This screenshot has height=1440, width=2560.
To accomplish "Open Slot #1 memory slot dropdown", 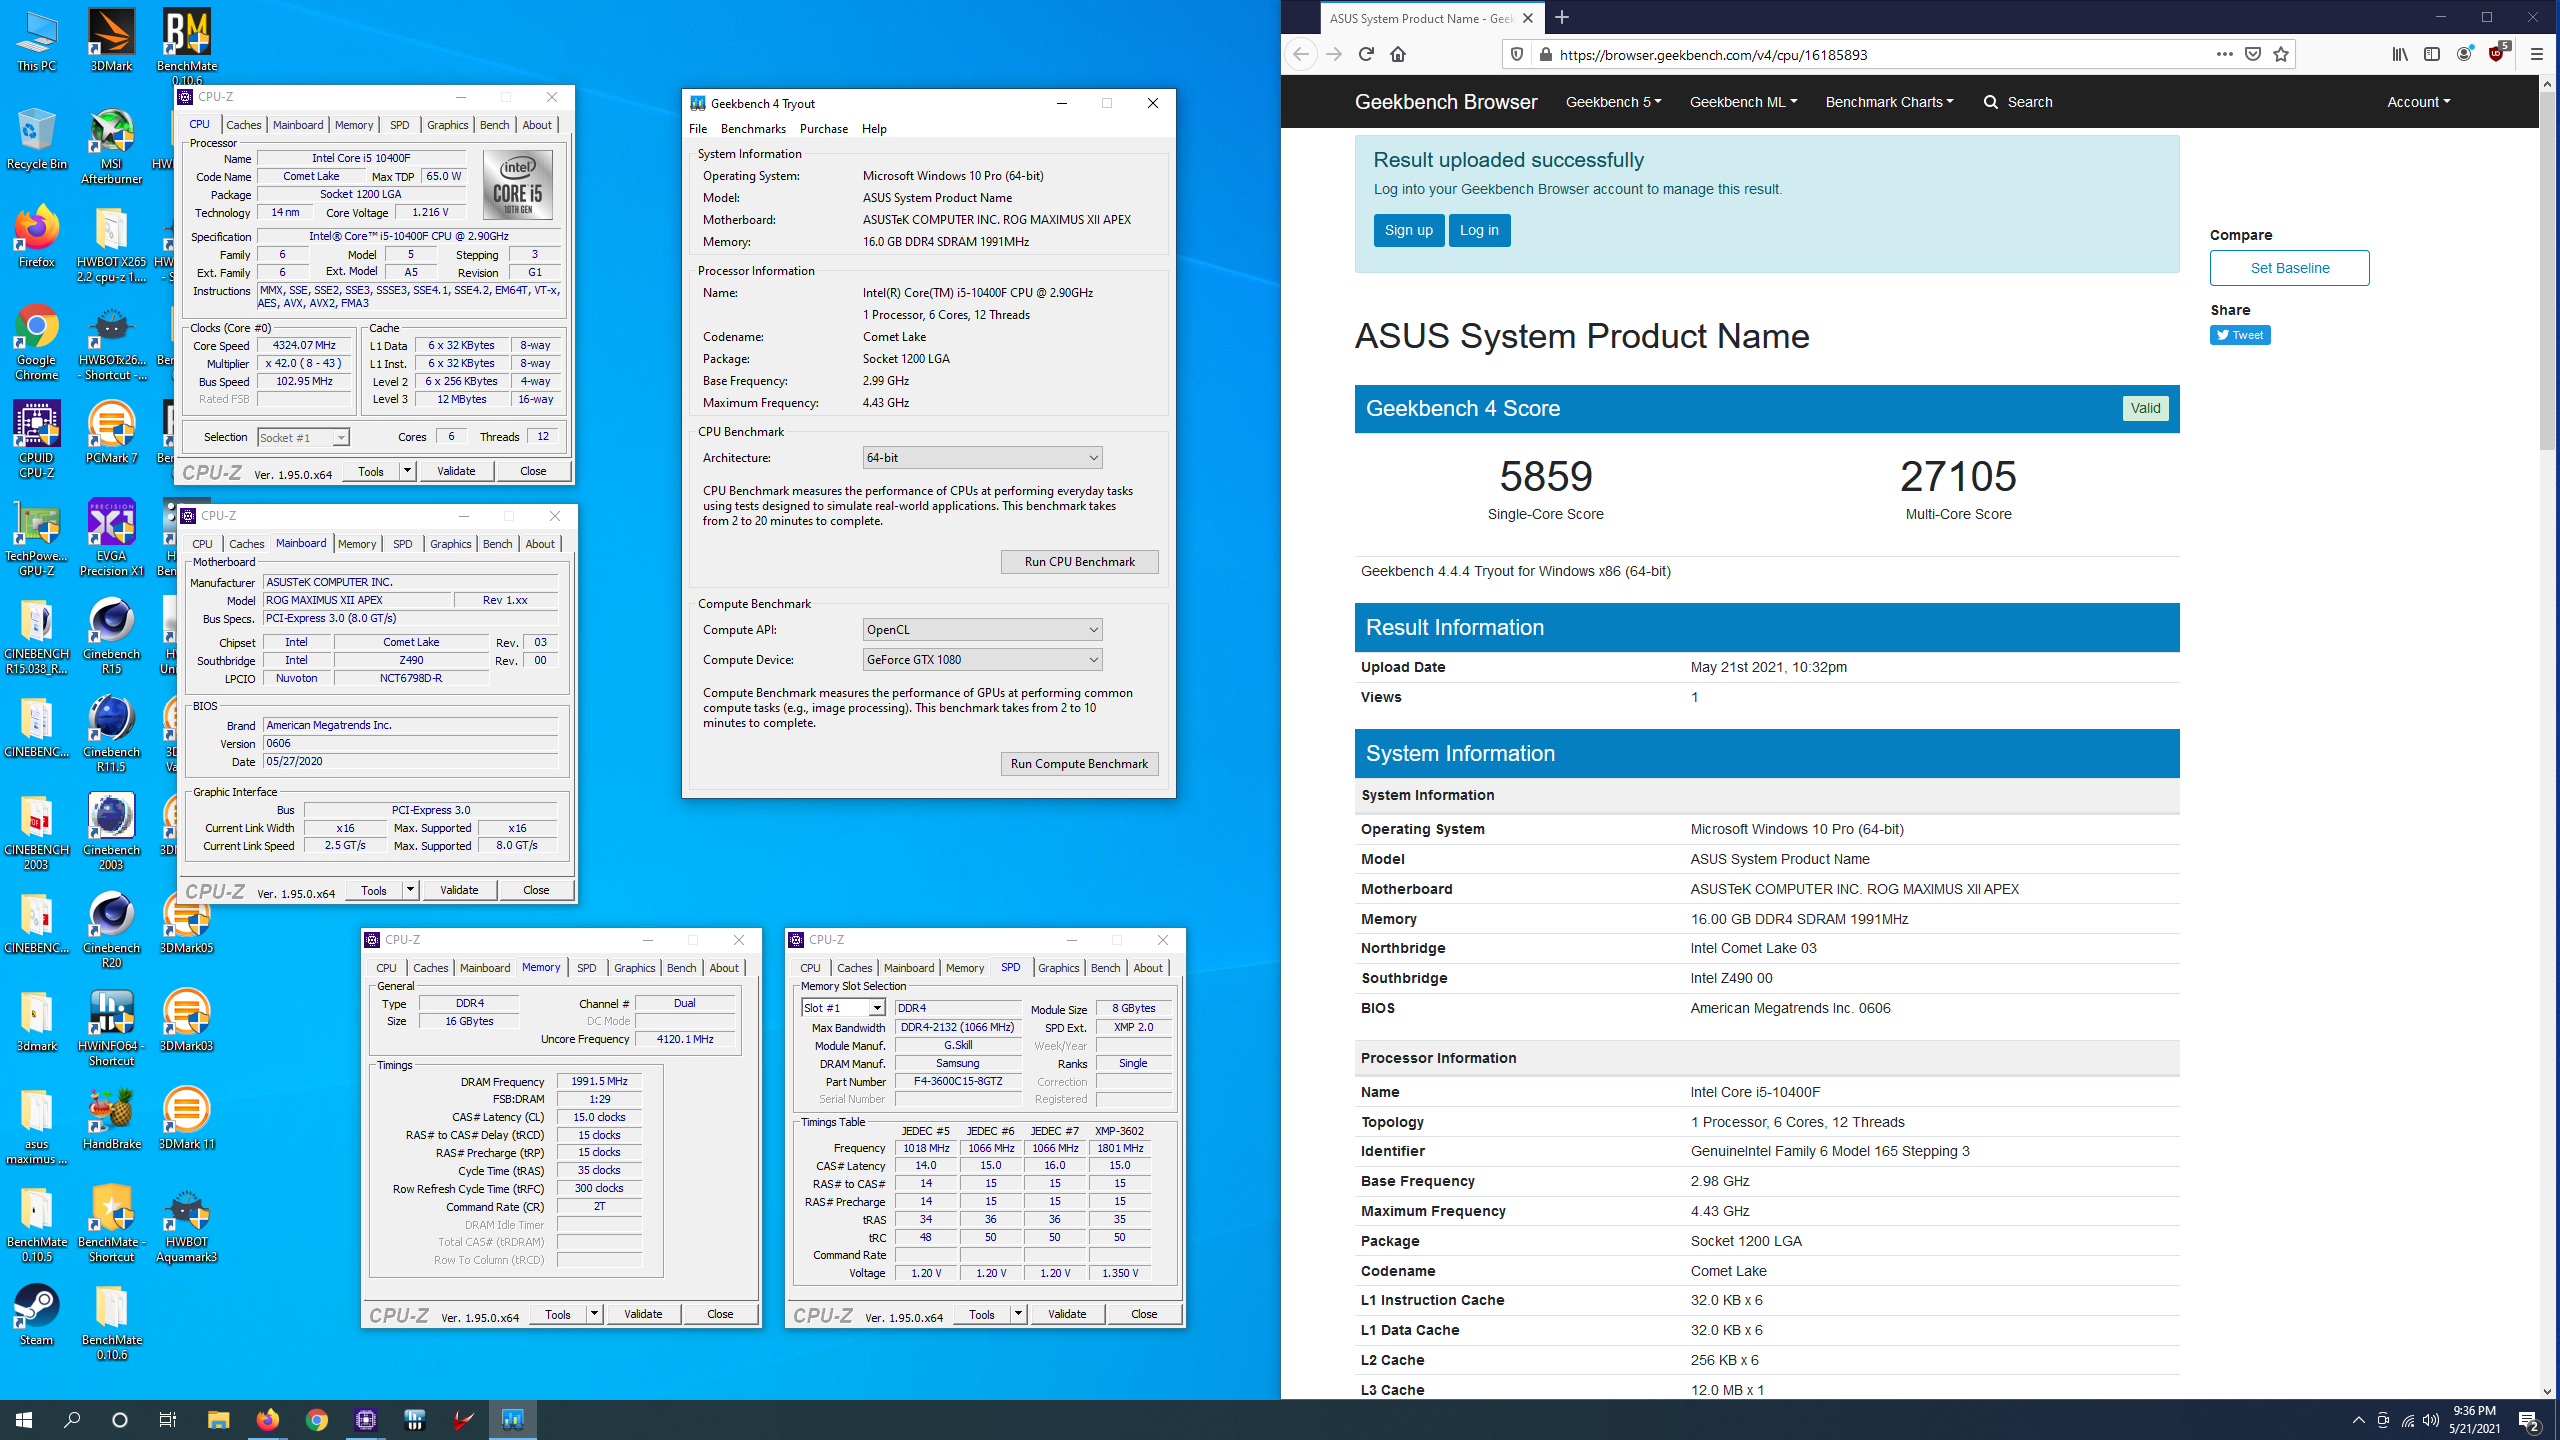I will [x=843, y=1008].
